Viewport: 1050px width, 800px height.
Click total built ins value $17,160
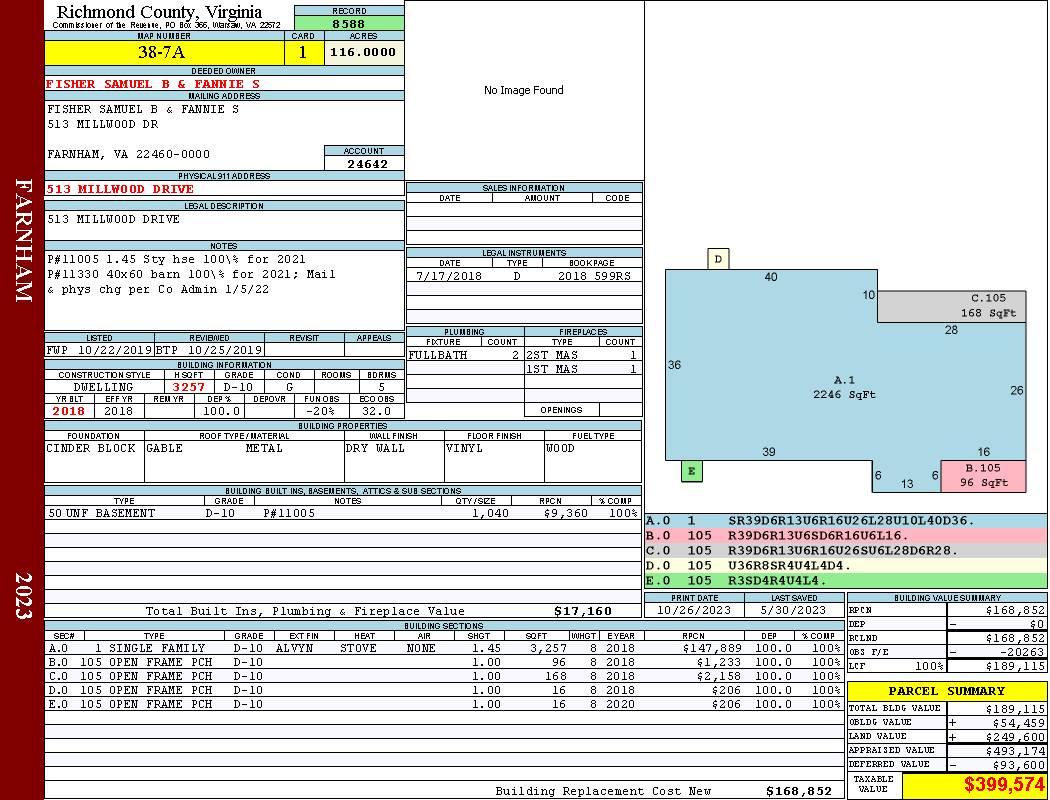[583, 611]
